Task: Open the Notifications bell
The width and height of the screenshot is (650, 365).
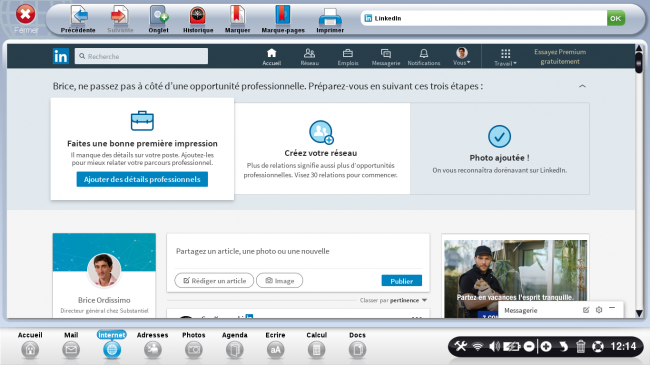Action: (x=424, y=57)
